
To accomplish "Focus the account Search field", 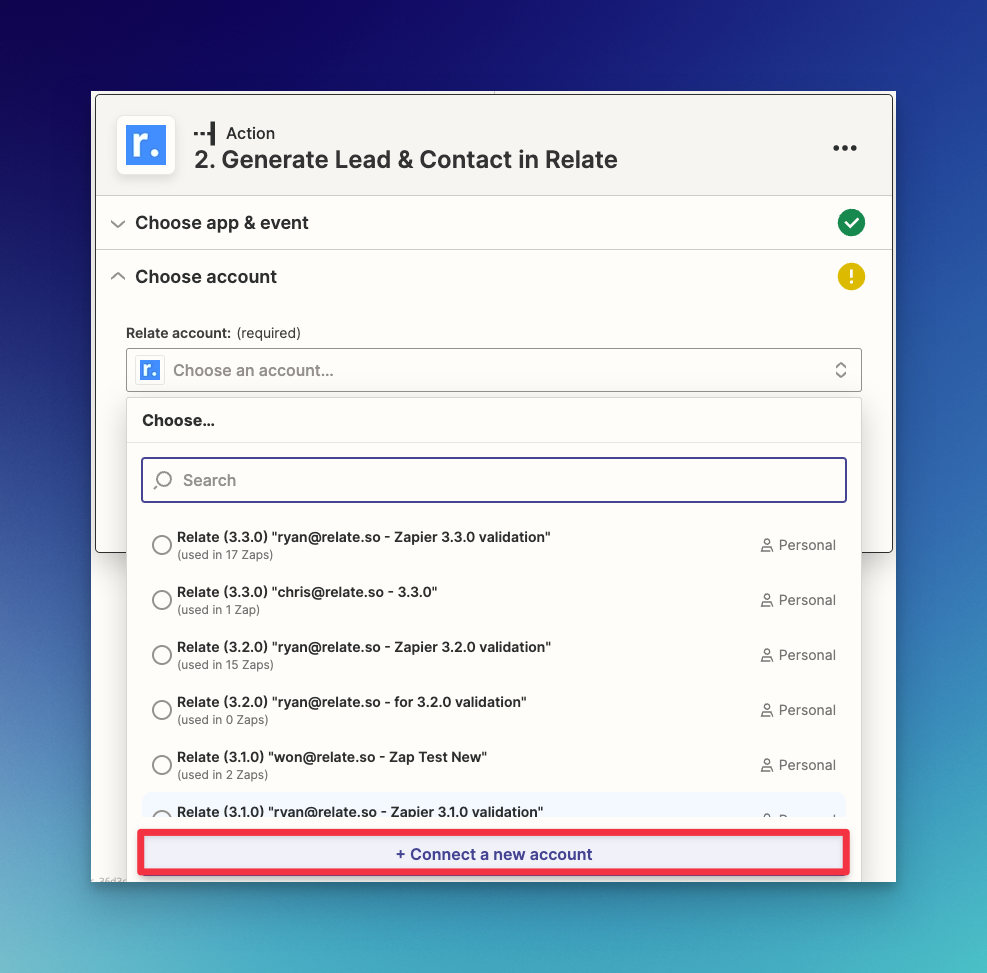I will click(x=494, y=480).
